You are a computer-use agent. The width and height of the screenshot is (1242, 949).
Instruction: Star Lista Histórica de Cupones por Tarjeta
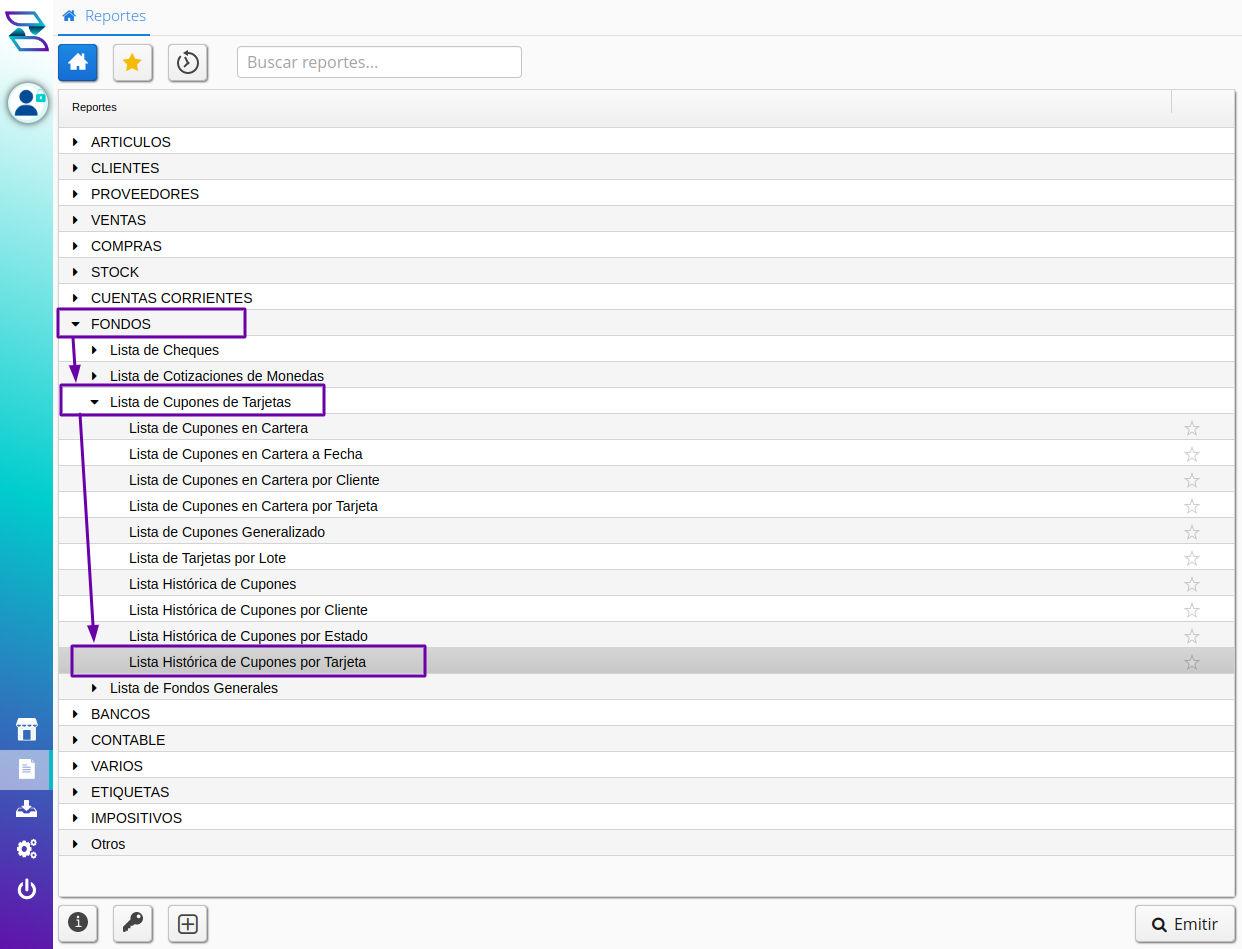[x=1192, y=662]
